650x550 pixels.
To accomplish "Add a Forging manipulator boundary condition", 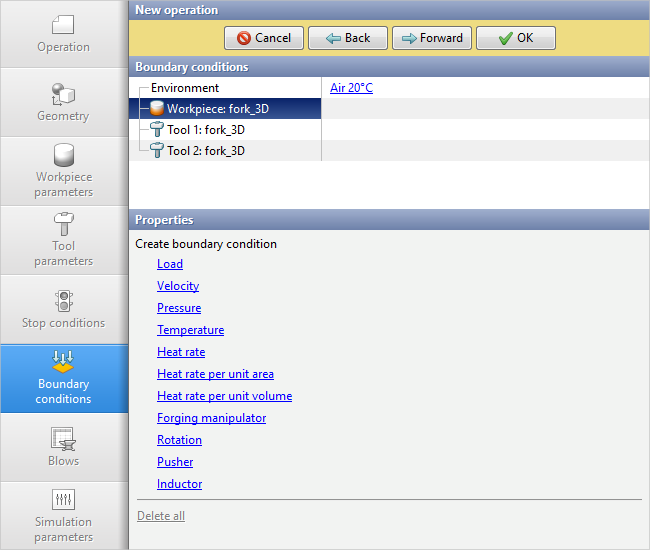I will coord(211,418).
